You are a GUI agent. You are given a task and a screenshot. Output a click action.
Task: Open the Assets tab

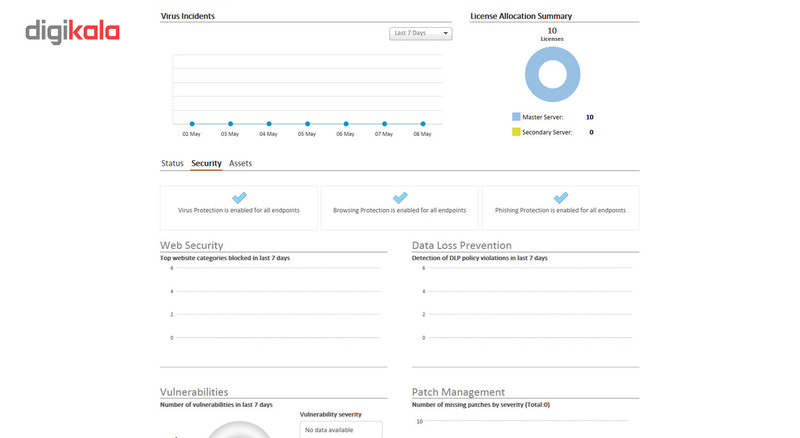coord(240,163)
